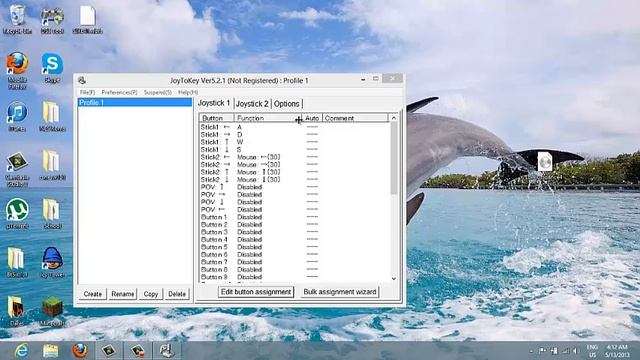Launch Minecraft desktop shortcut
640x360 pixels.
coord(52,311)
